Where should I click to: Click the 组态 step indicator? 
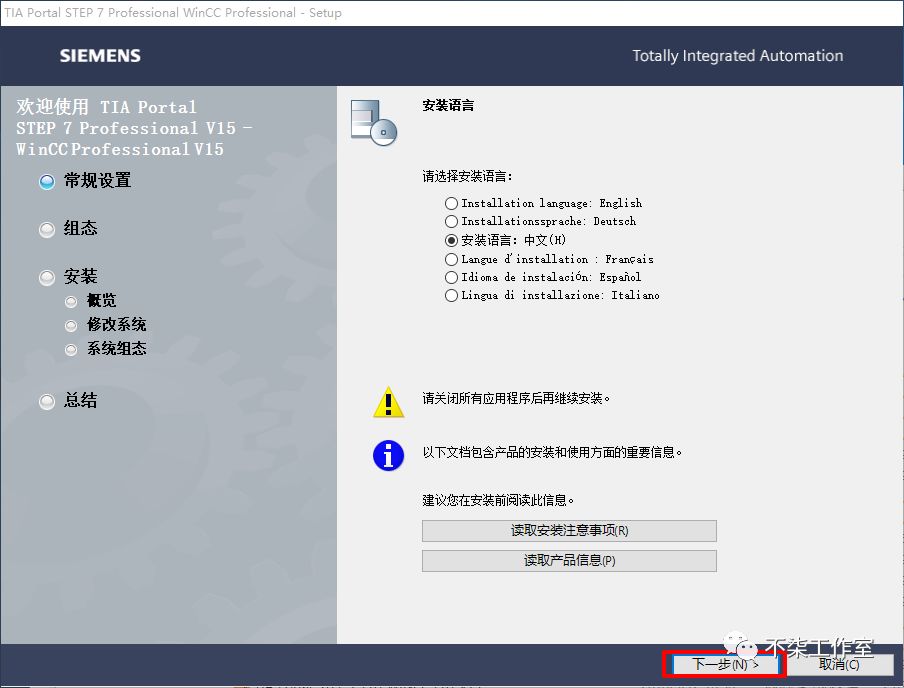[47, 230]
